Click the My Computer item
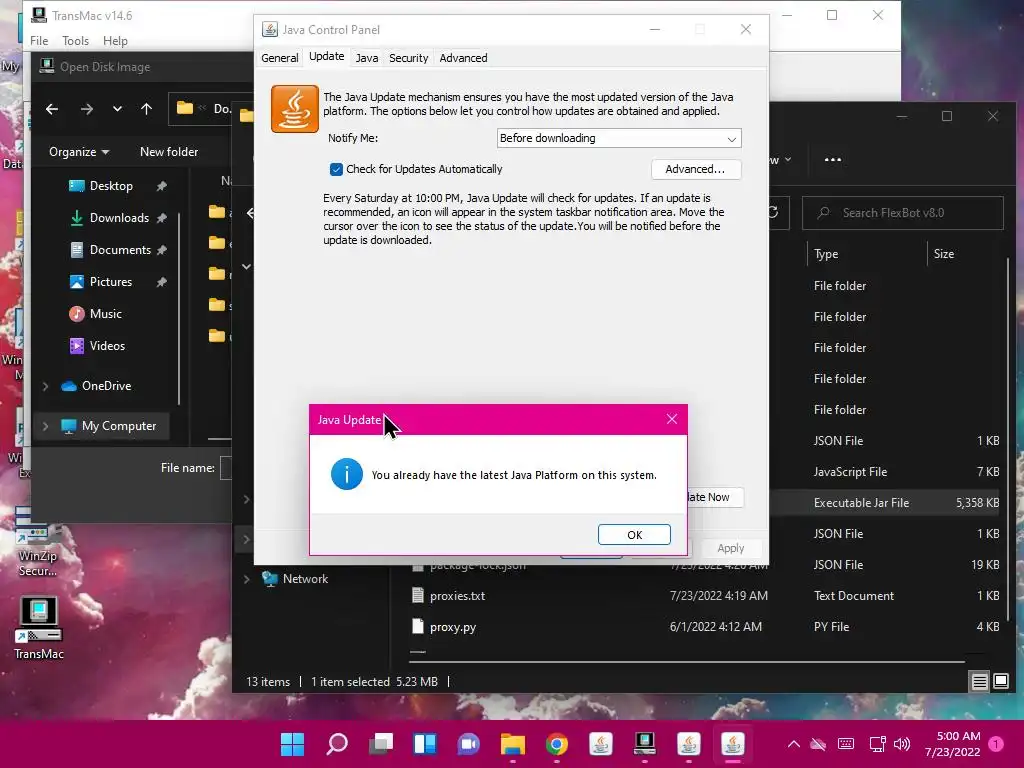Image resolution: width=1024 pixels, height=768 pixels. pos(119,426)
